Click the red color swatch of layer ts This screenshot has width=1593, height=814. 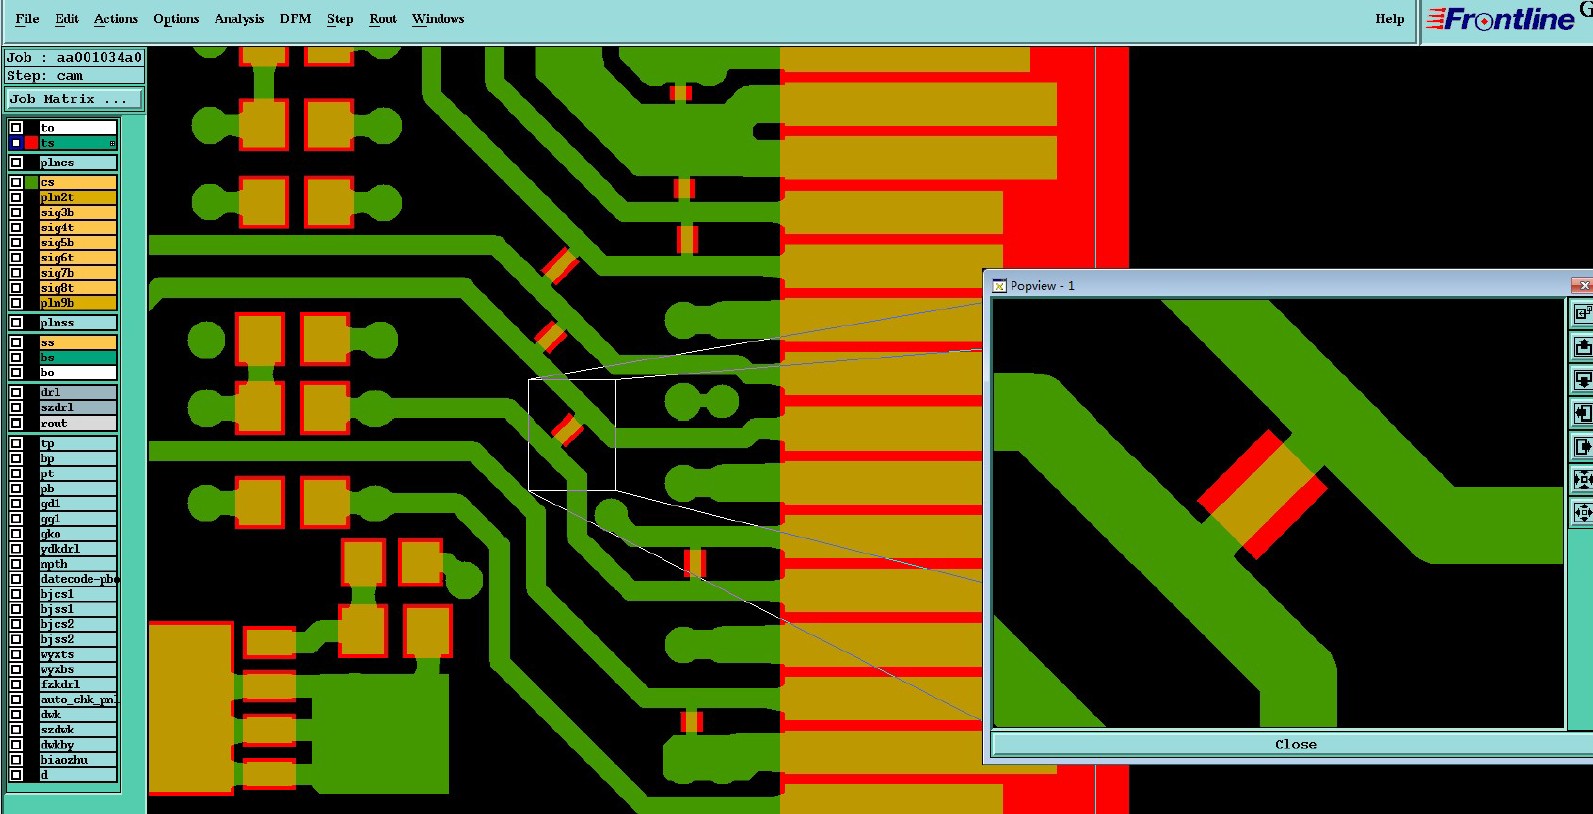(31, 143)
